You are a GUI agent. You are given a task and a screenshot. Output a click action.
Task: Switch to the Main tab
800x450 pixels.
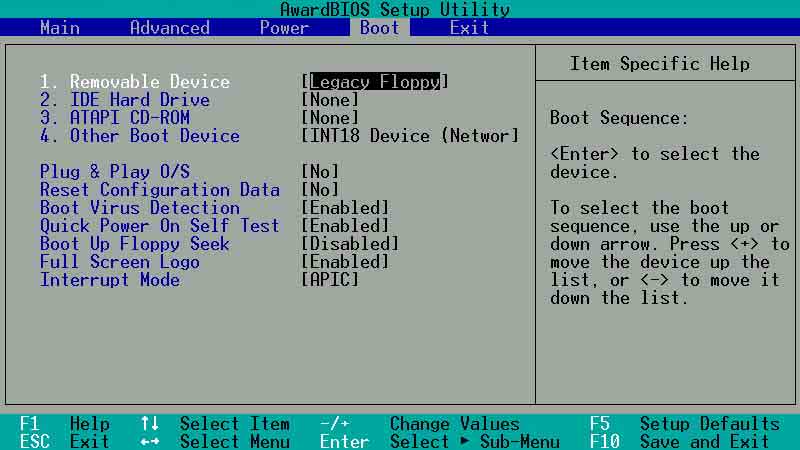(x=60, y=28)
